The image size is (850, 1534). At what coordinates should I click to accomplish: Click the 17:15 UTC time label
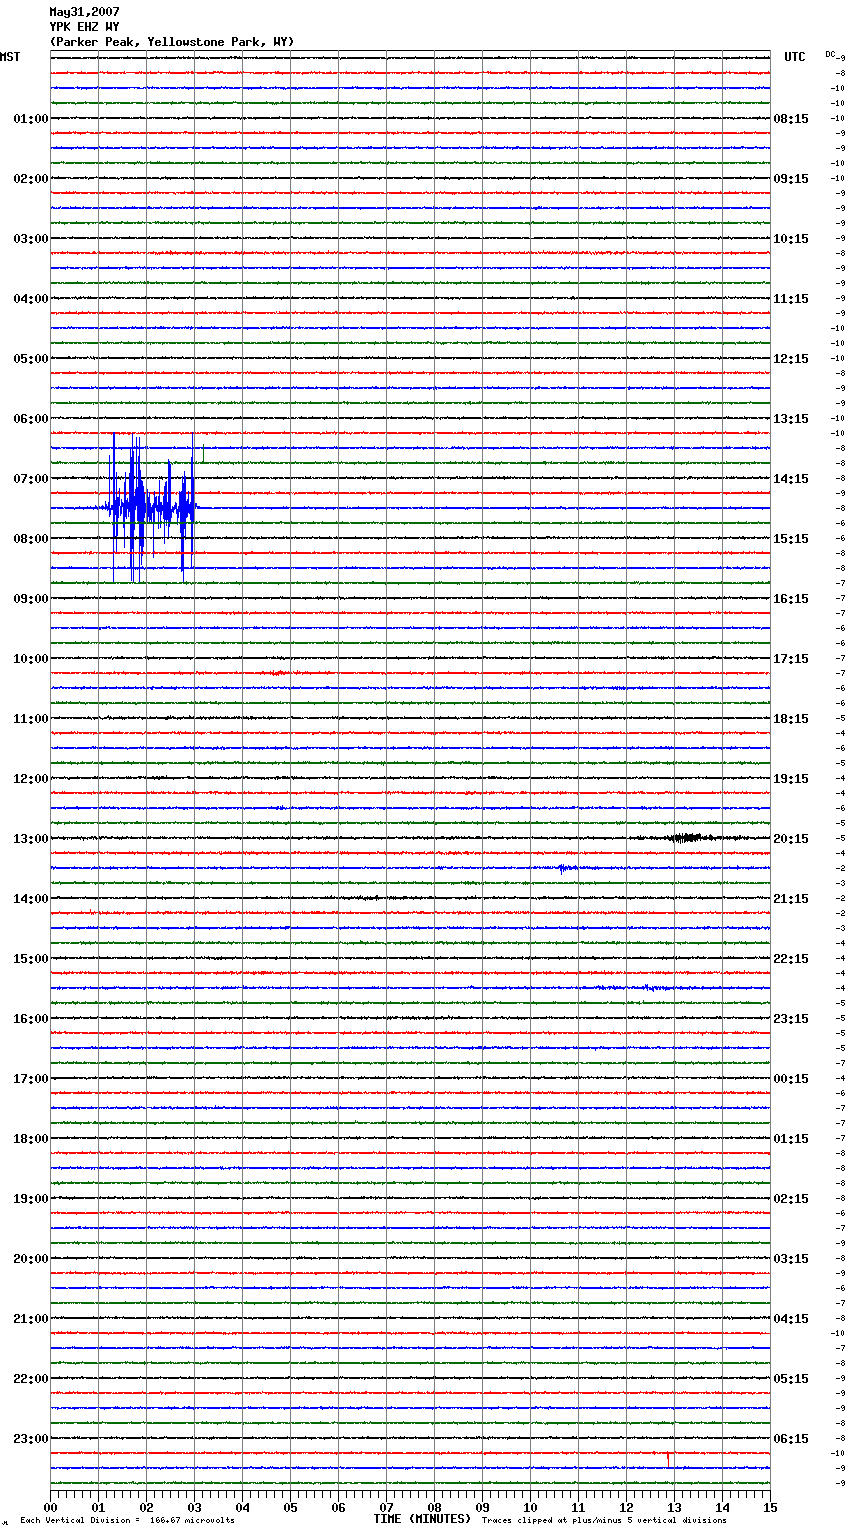791,659
